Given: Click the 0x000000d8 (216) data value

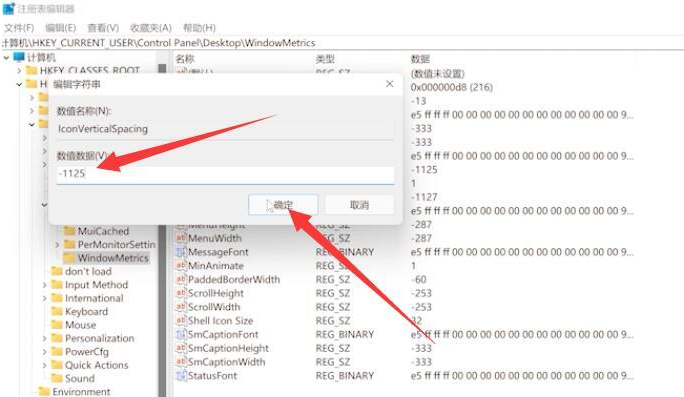Looking at the screenshot, I should 451,87.
